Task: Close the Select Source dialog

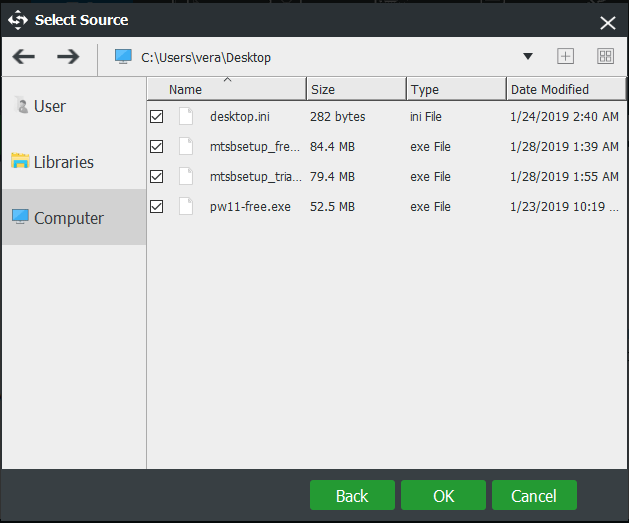Action: 608,23
